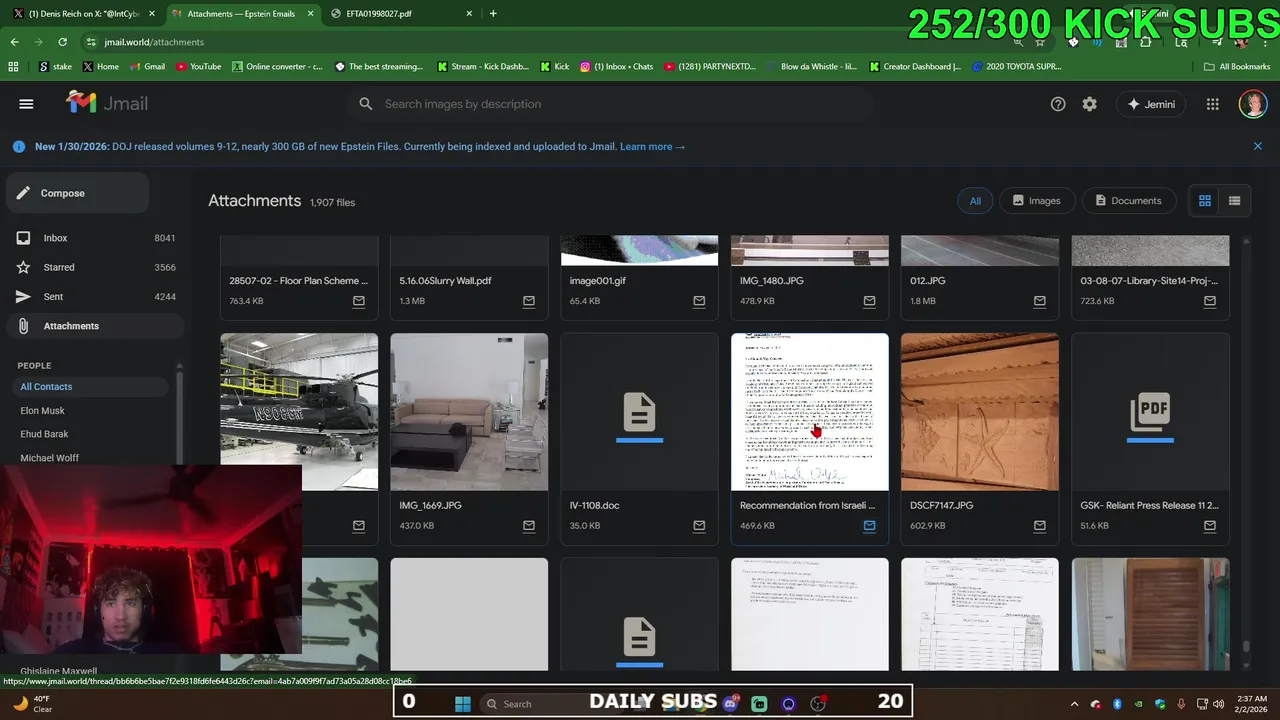
Task: Follow the Learn more link
Action: 652,146
